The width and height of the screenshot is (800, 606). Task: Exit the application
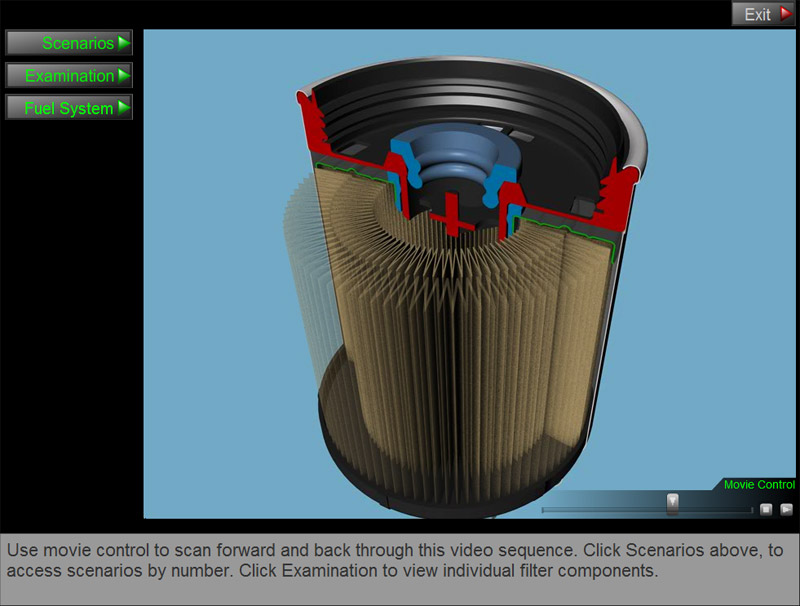763,14
